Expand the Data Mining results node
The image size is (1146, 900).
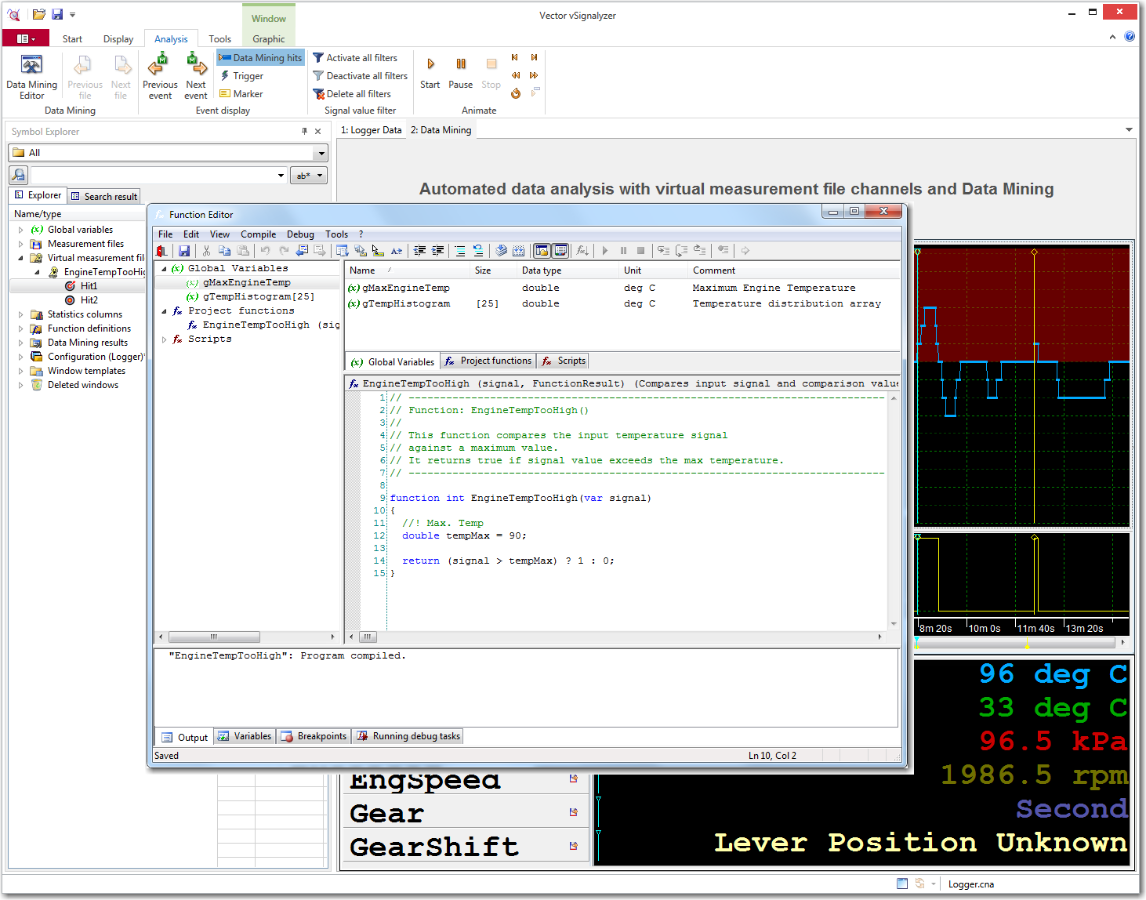click(x=20, y=343)
